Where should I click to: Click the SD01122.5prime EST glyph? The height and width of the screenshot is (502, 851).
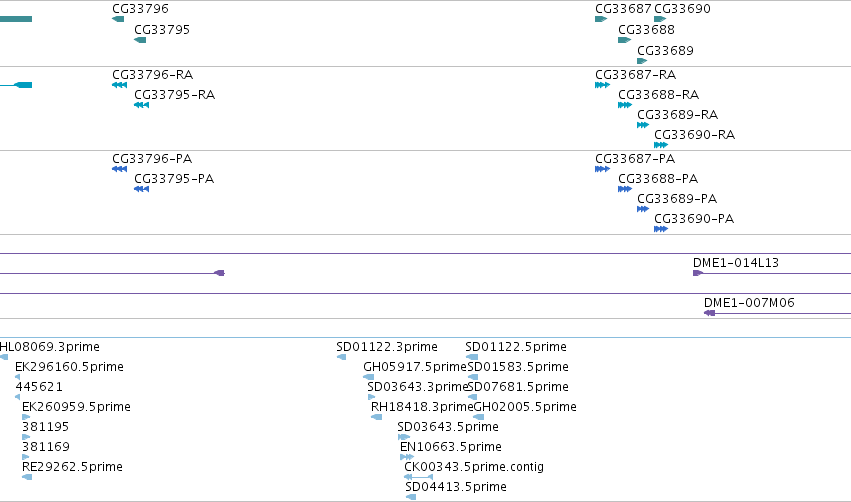coord(472,357)
